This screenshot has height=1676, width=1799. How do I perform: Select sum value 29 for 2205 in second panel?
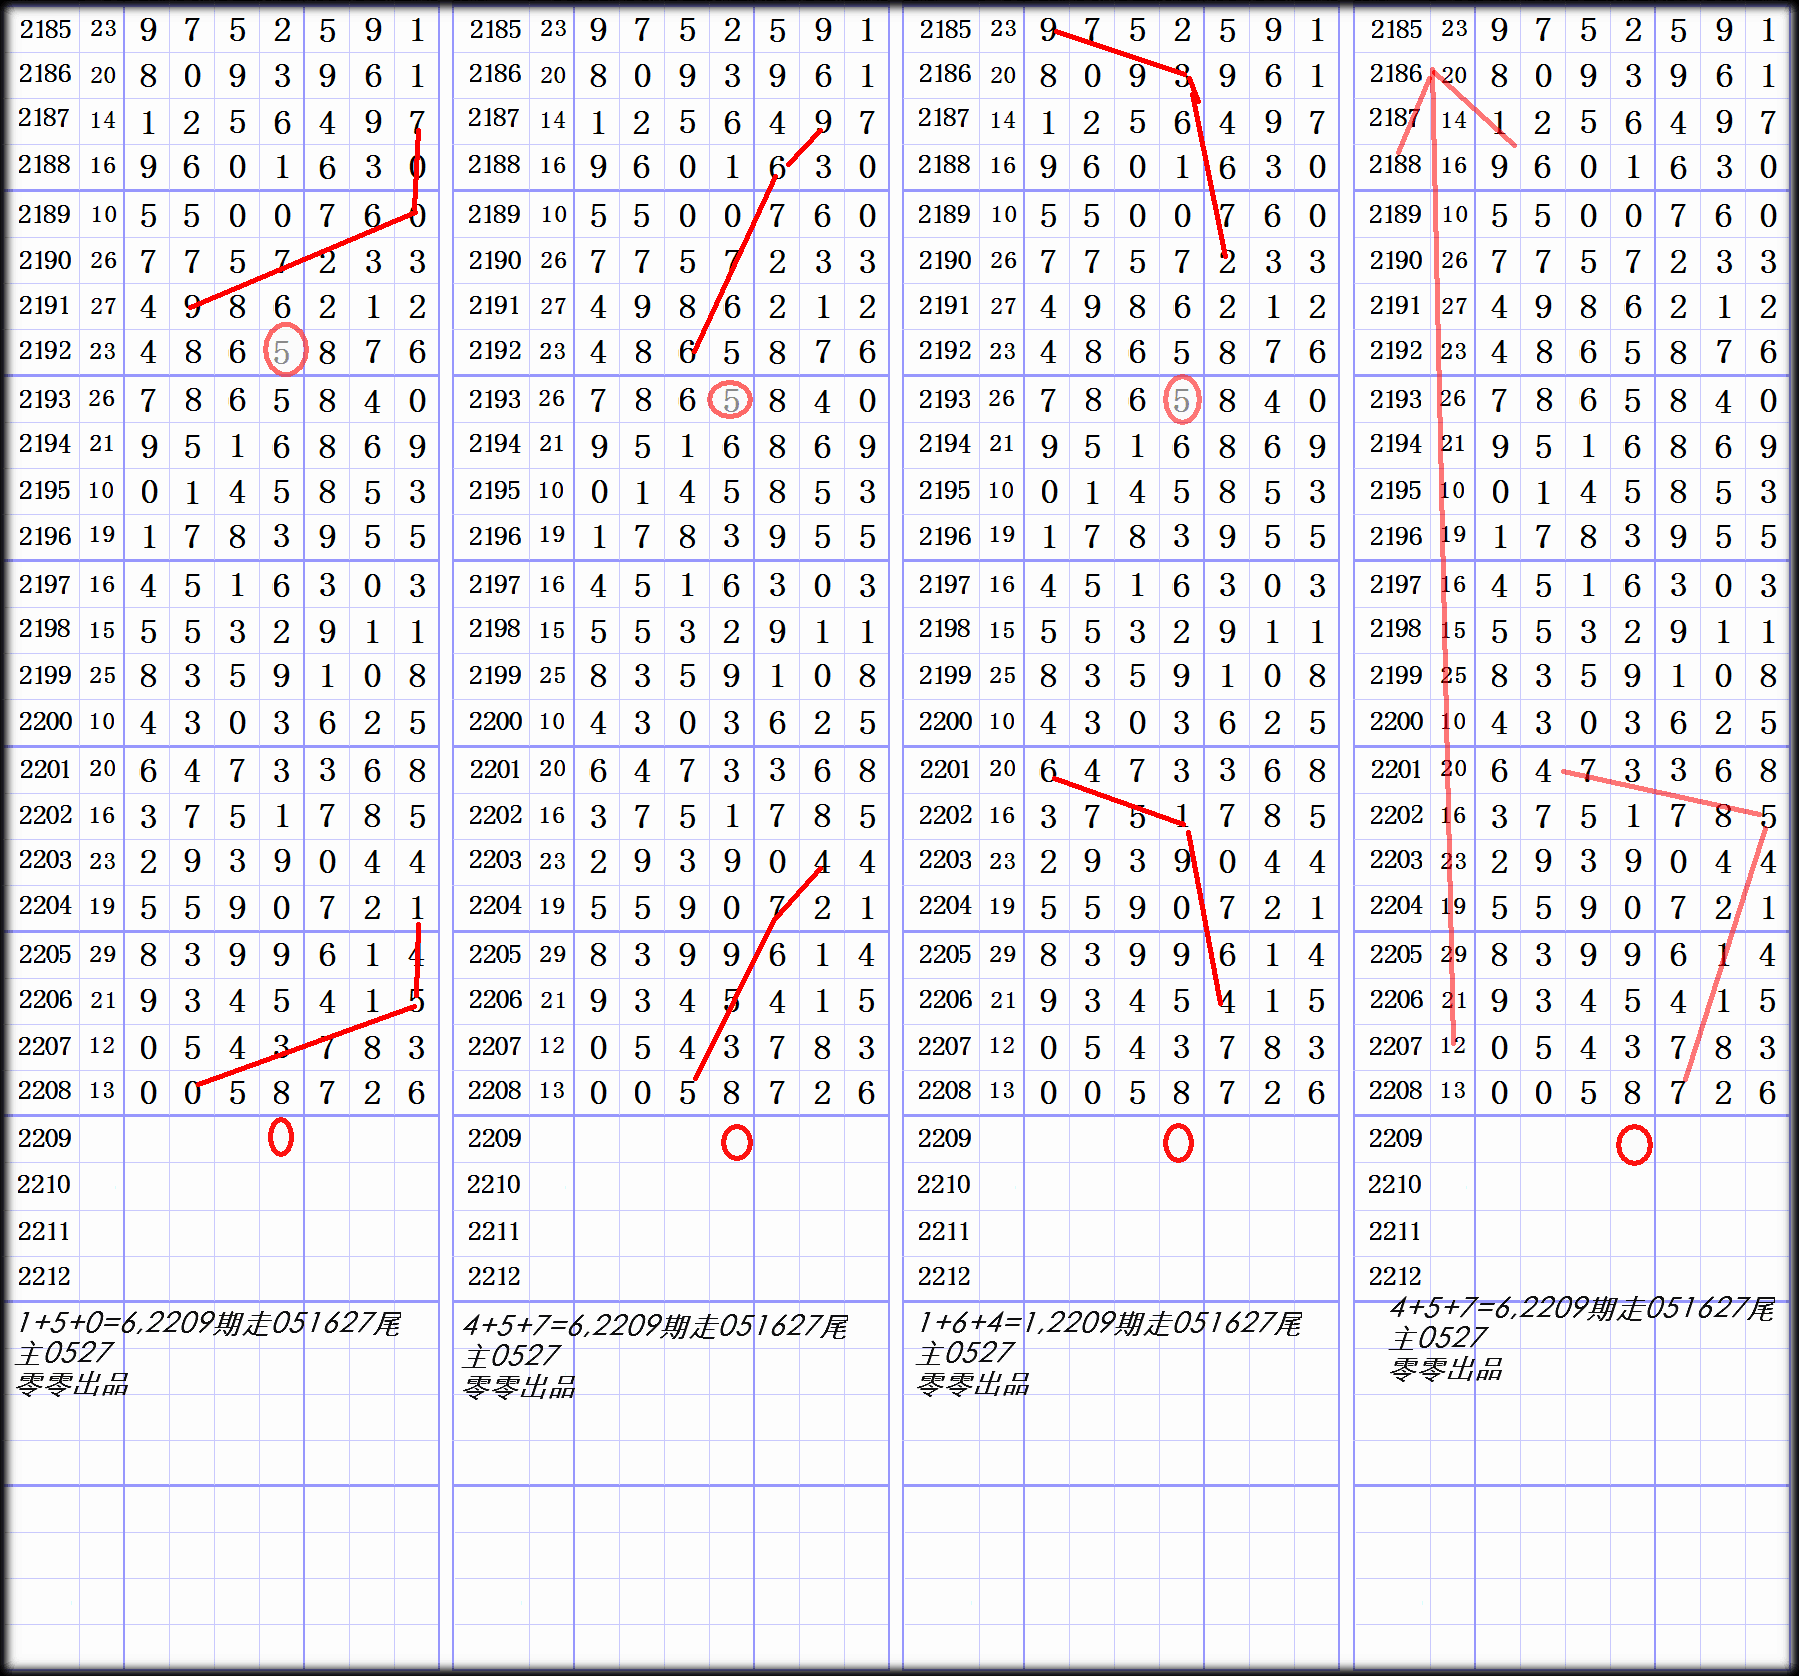click(553, 954)
